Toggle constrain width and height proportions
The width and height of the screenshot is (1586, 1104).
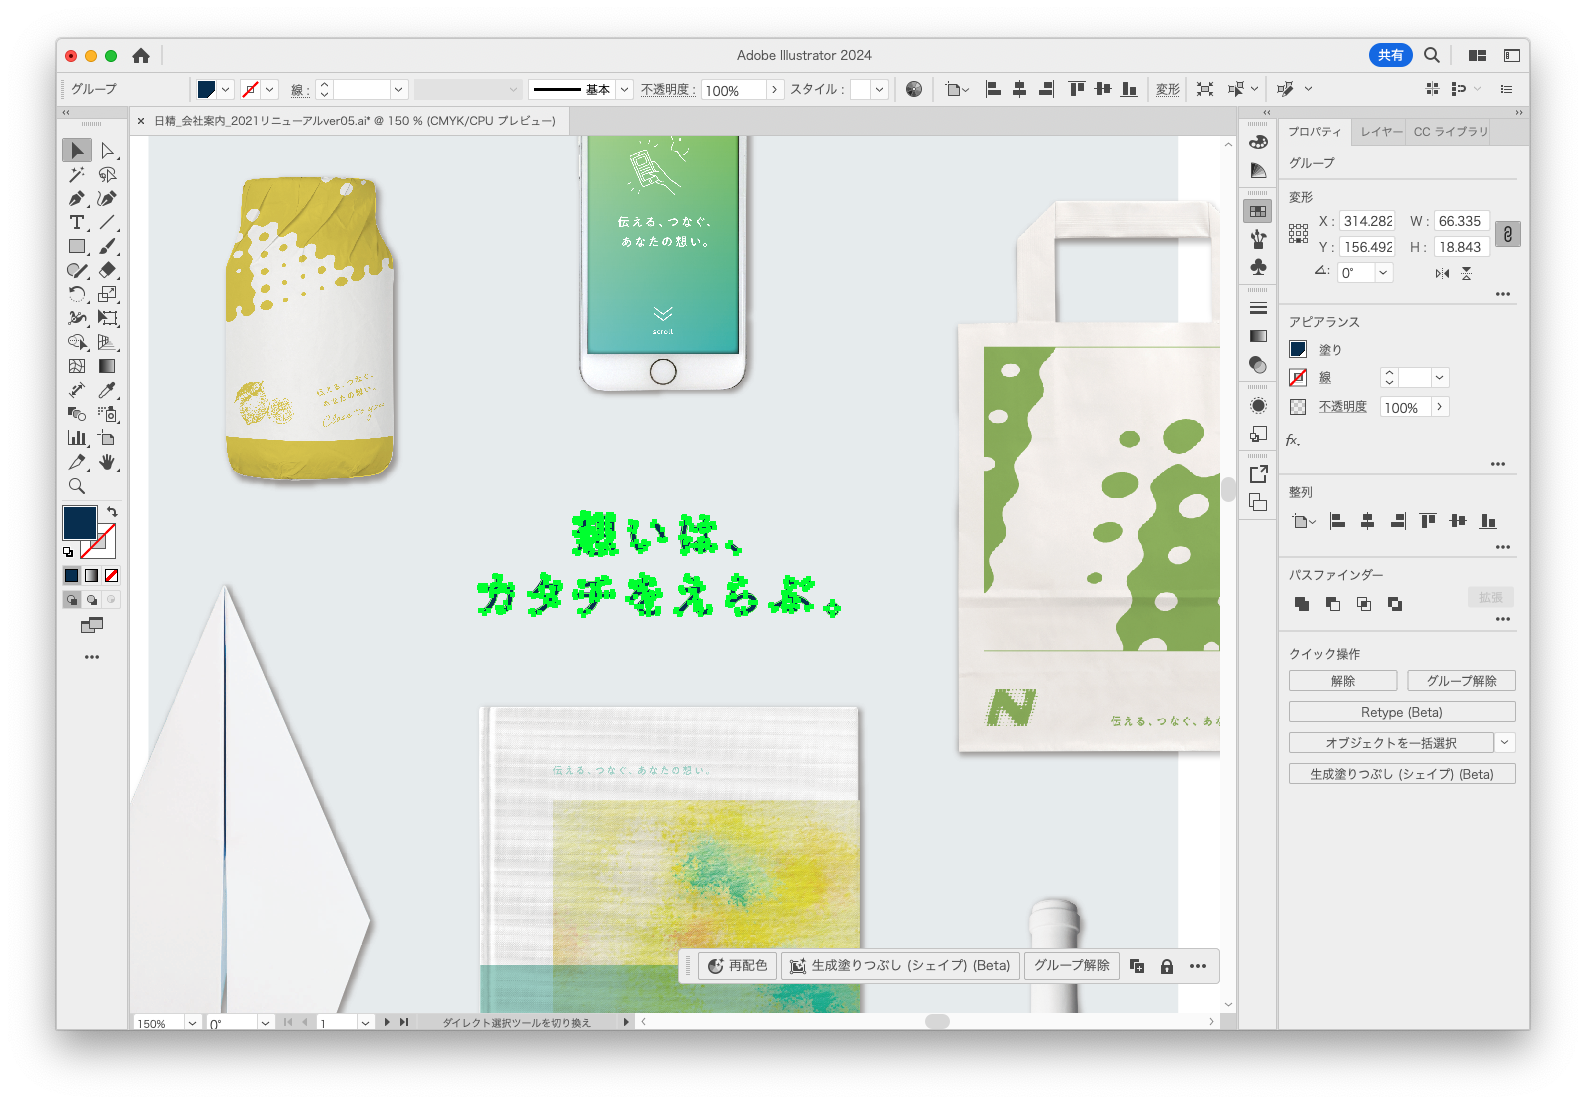pyautogui.click(x=1508, y=234)
